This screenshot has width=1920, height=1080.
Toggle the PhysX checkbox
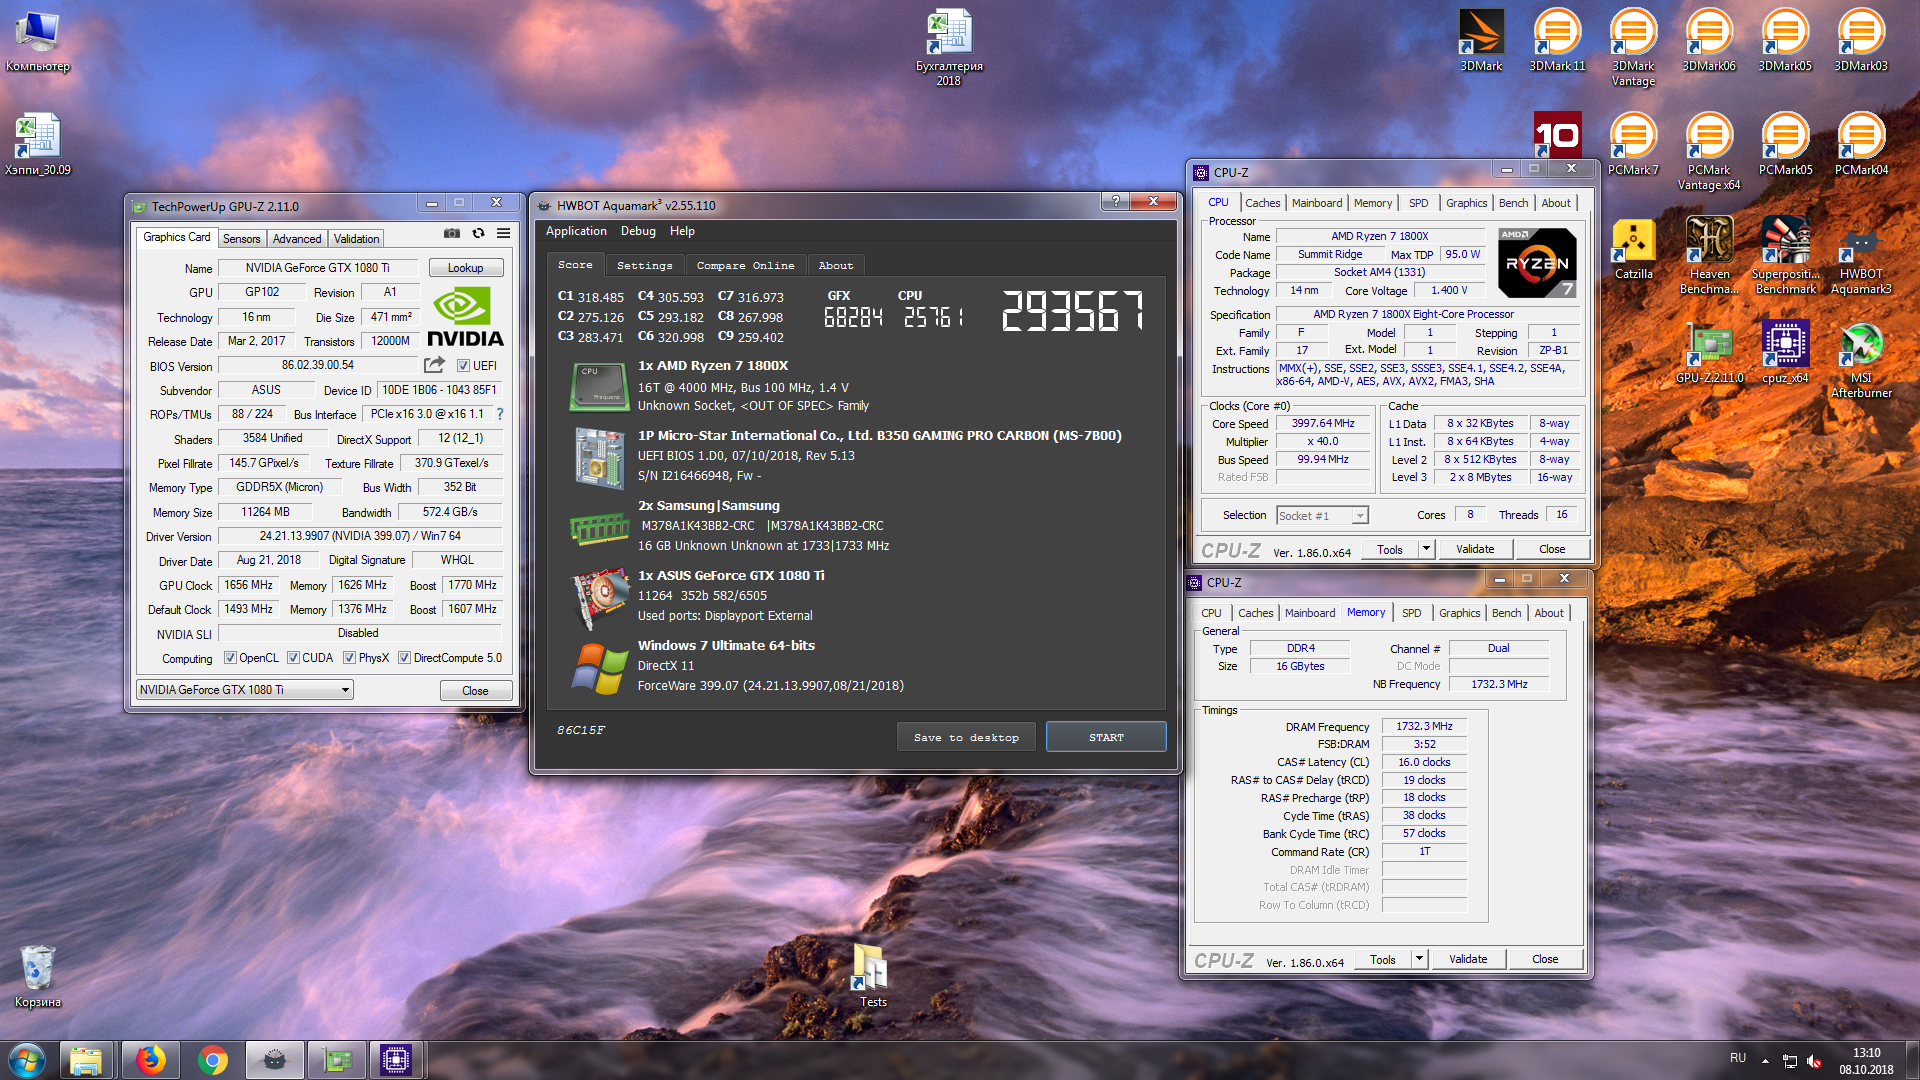pyautogui.click(x=349, y=658)
